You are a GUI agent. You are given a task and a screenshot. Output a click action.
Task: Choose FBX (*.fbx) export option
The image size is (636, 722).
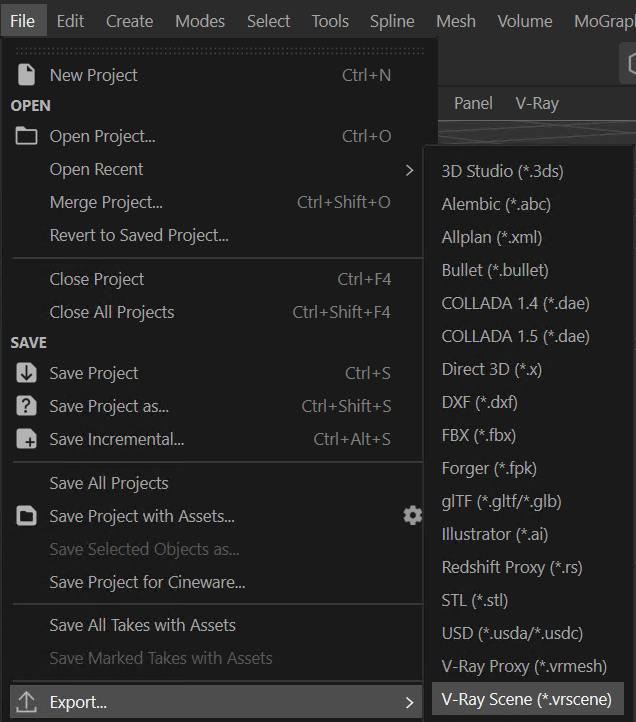(x=479, y=435)
